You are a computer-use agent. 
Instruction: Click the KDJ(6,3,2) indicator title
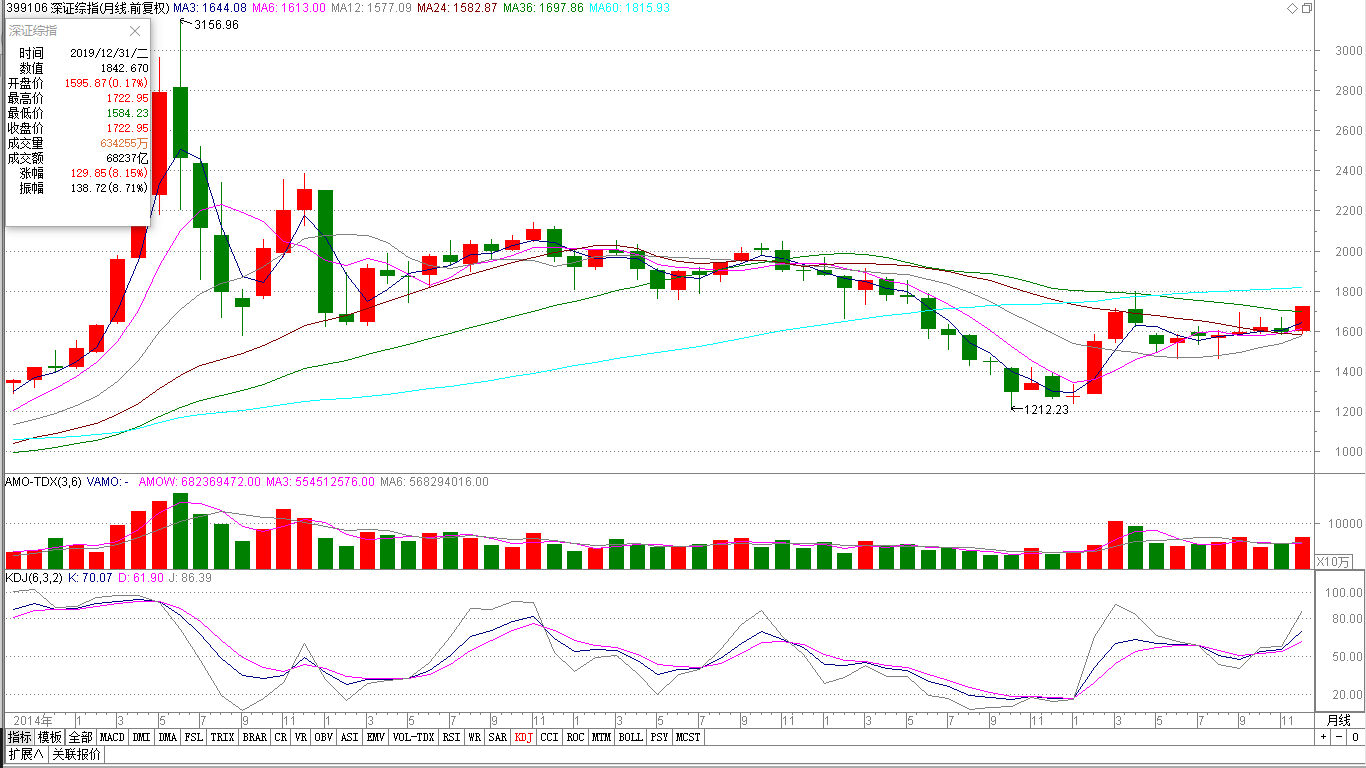pyautogui.click(x=35, y=578)
